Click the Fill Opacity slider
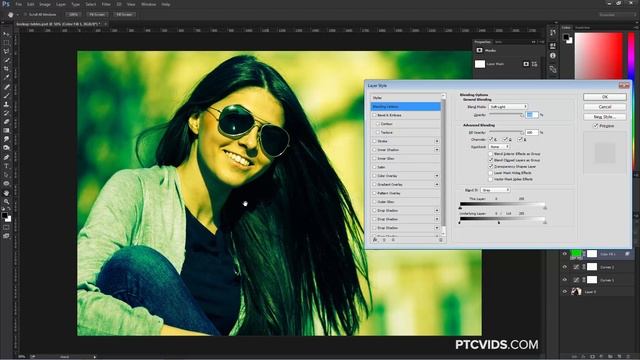The height and width of the screenshot is (360, 640). pyautogui.click(x=506, y=133)
